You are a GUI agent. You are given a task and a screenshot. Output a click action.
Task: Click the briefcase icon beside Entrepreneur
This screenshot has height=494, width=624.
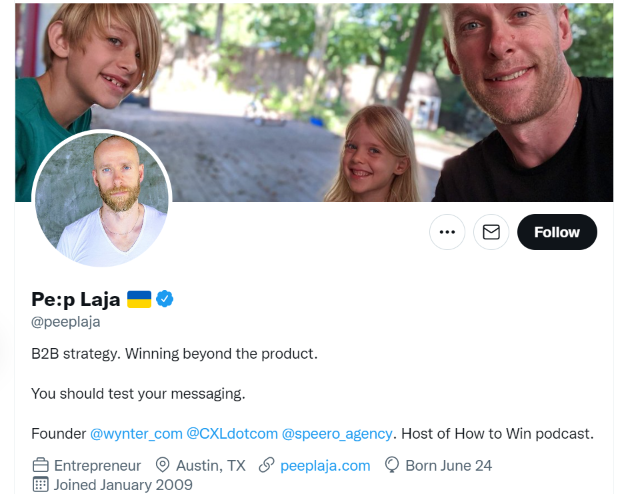click(x=40, y=465)
